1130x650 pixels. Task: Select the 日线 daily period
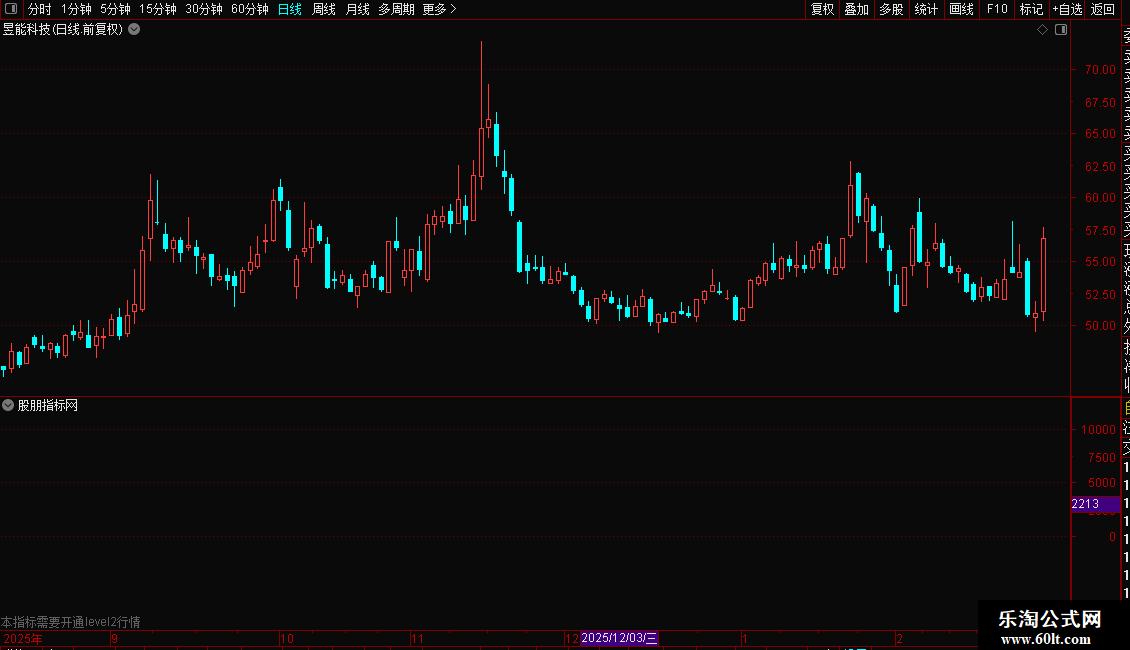[x=290, y=9]
